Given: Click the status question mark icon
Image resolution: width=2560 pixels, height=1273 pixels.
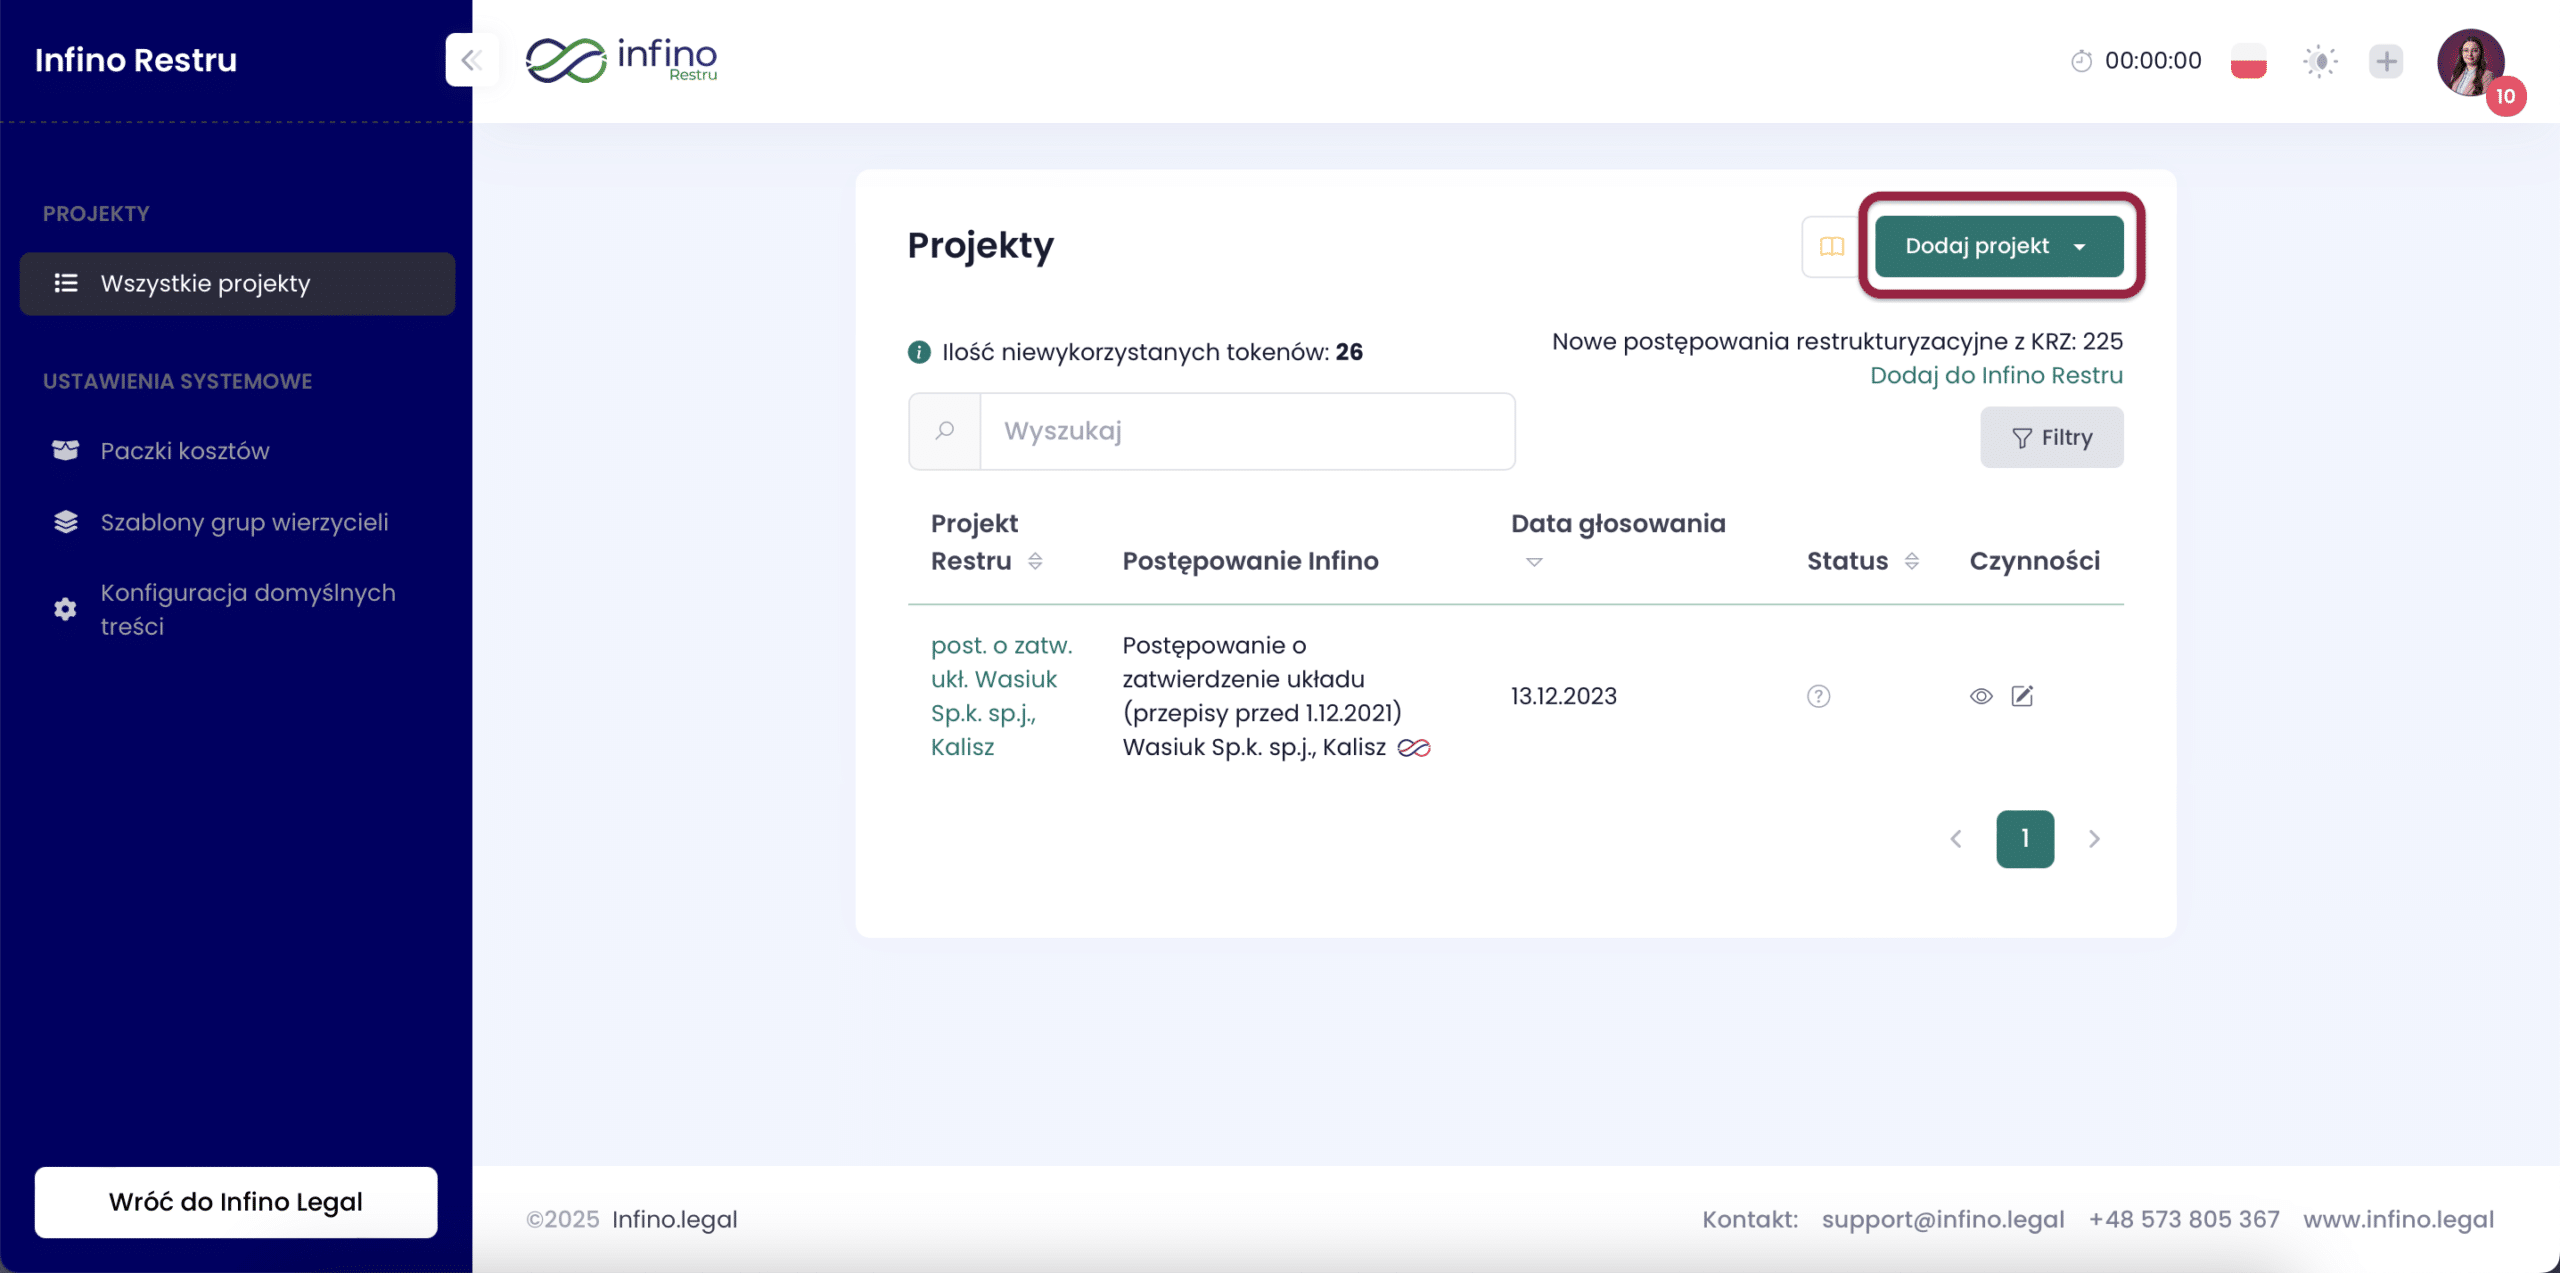Looking at the screenshot, I should (1818, 696).
